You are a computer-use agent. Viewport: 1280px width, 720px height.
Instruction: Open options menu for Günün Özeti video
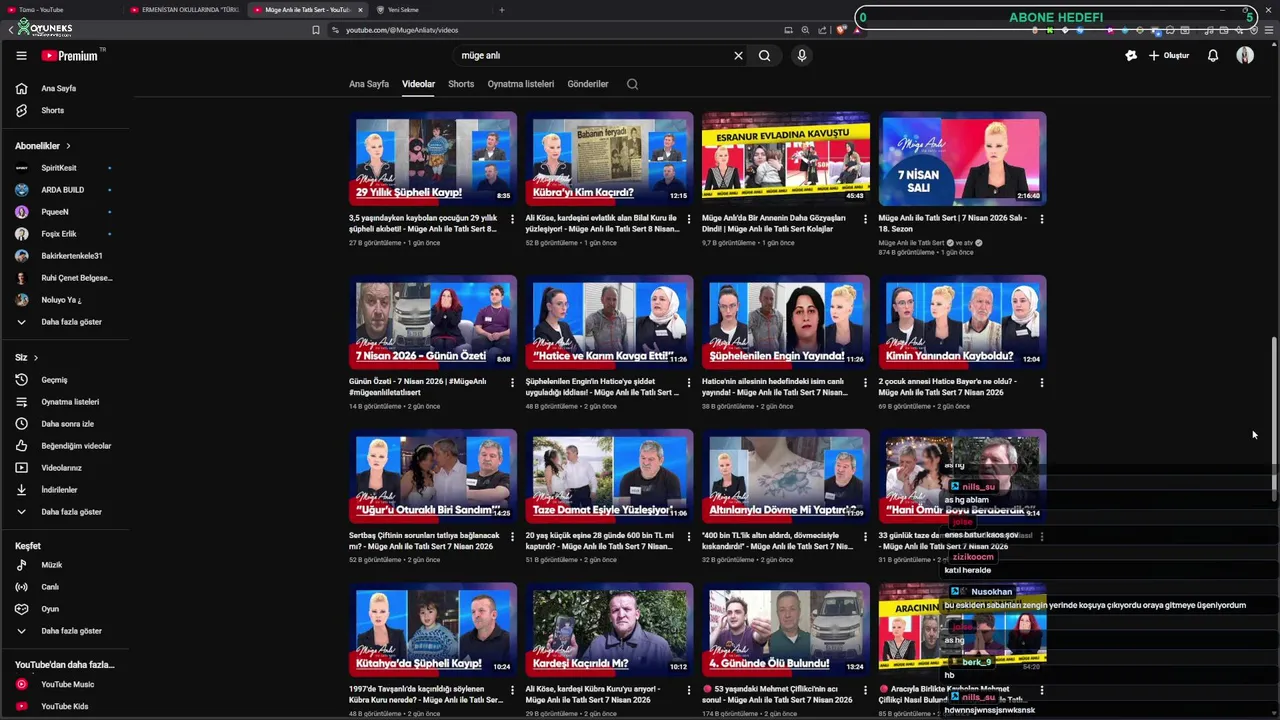pos(512,383)
